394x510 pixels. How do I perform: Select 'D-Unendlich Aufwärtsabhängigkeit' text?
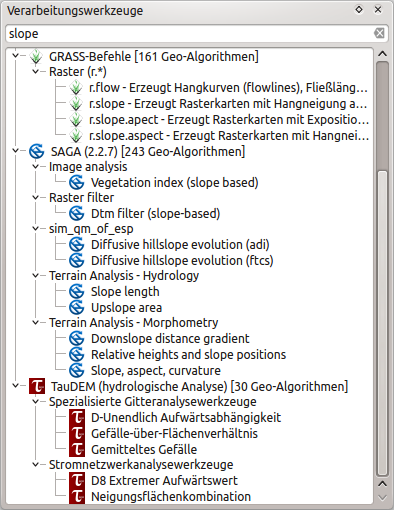(x=186, y=417)
